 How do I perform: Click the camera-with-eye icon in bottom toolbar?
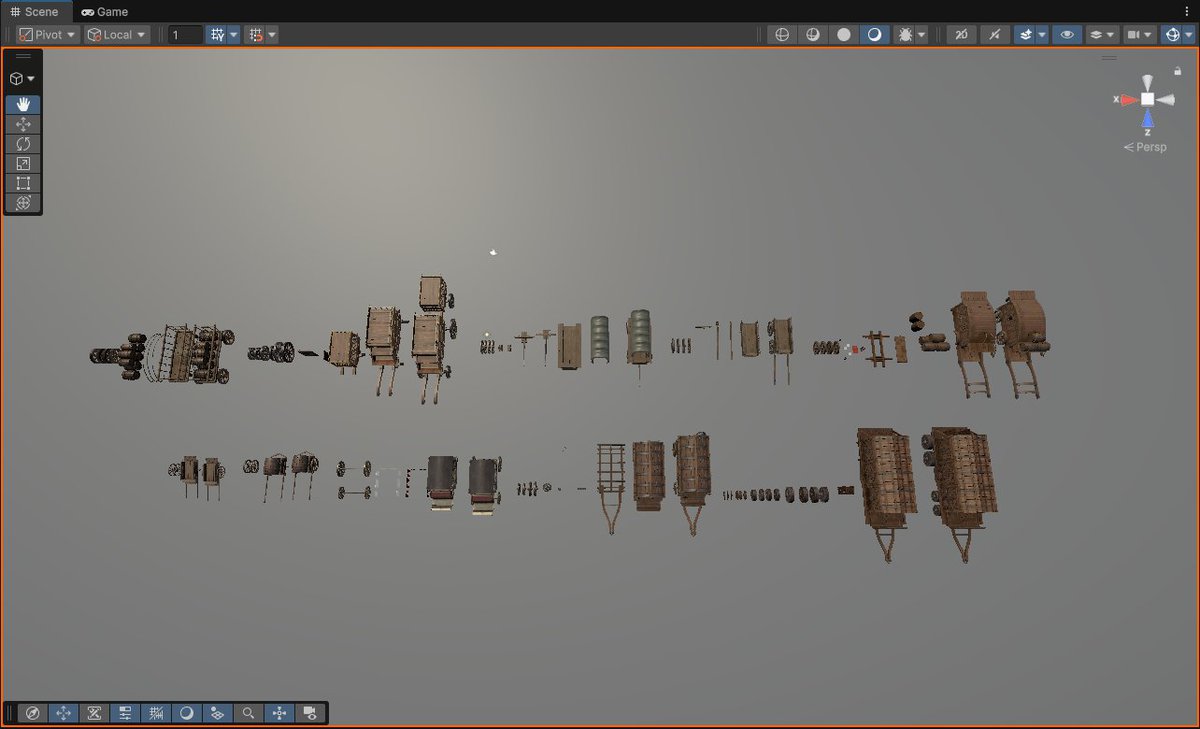(x=310, y=713)
